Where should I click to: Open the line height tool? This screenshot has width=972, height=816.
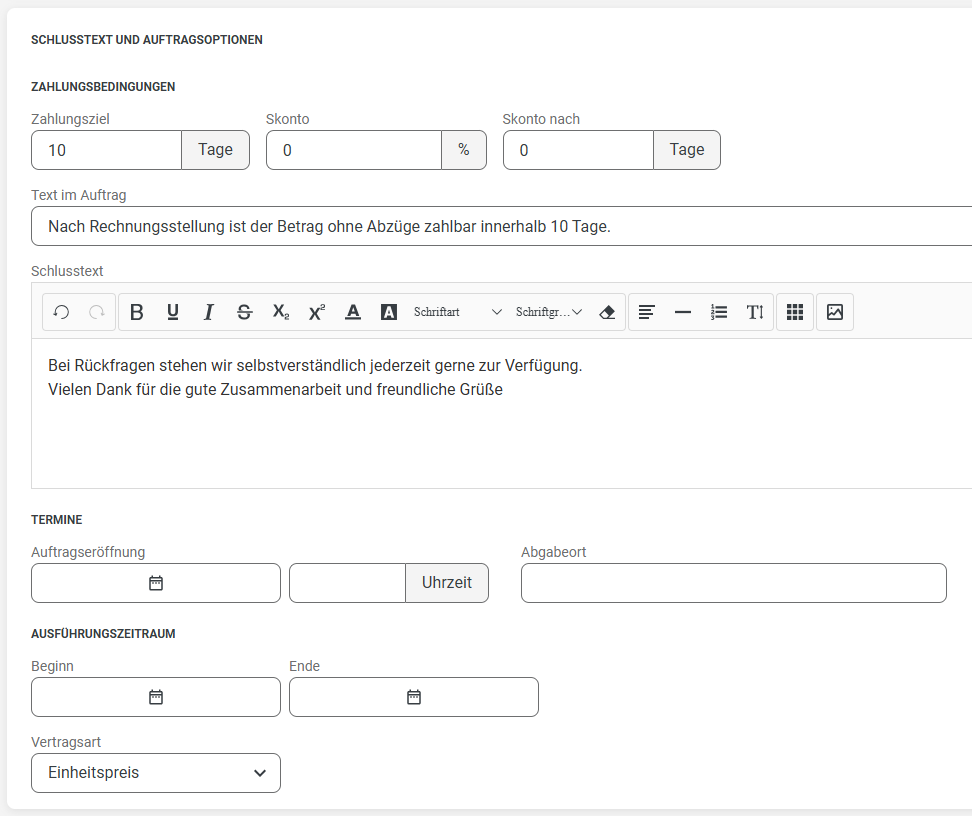click(x=754, y=312)
